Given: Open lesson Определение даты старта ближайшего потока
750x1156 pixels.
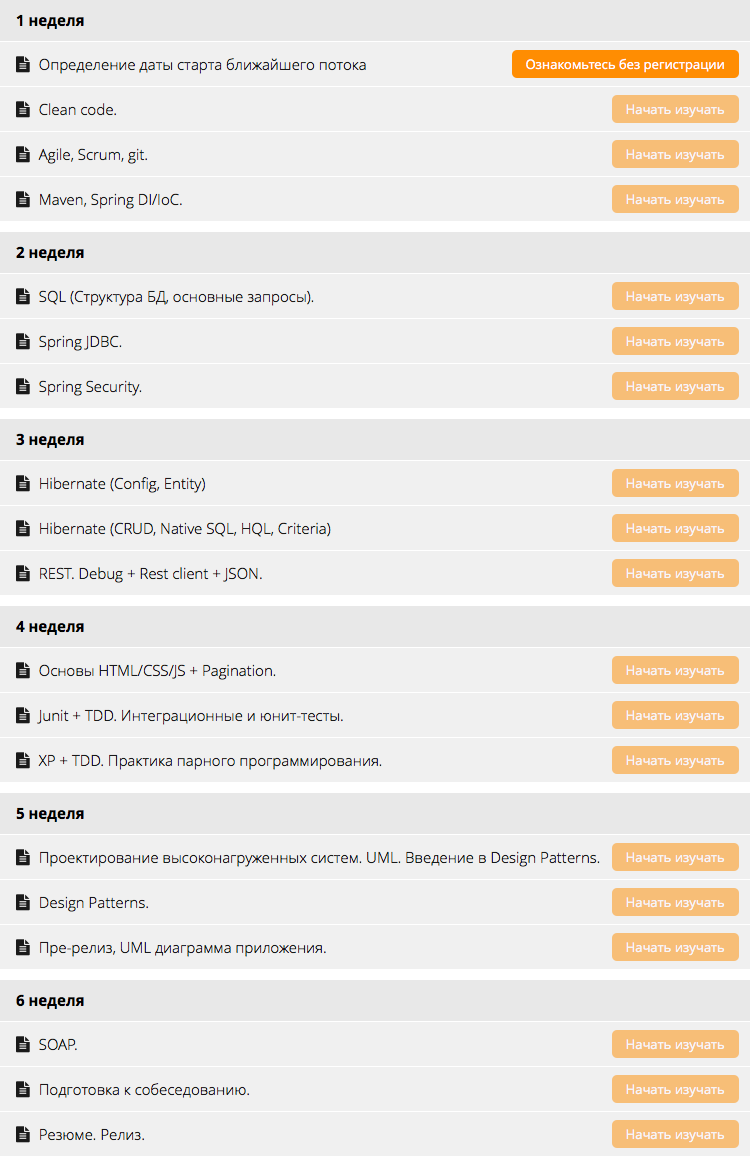Looking at the screenshot, I should [202, 65].
